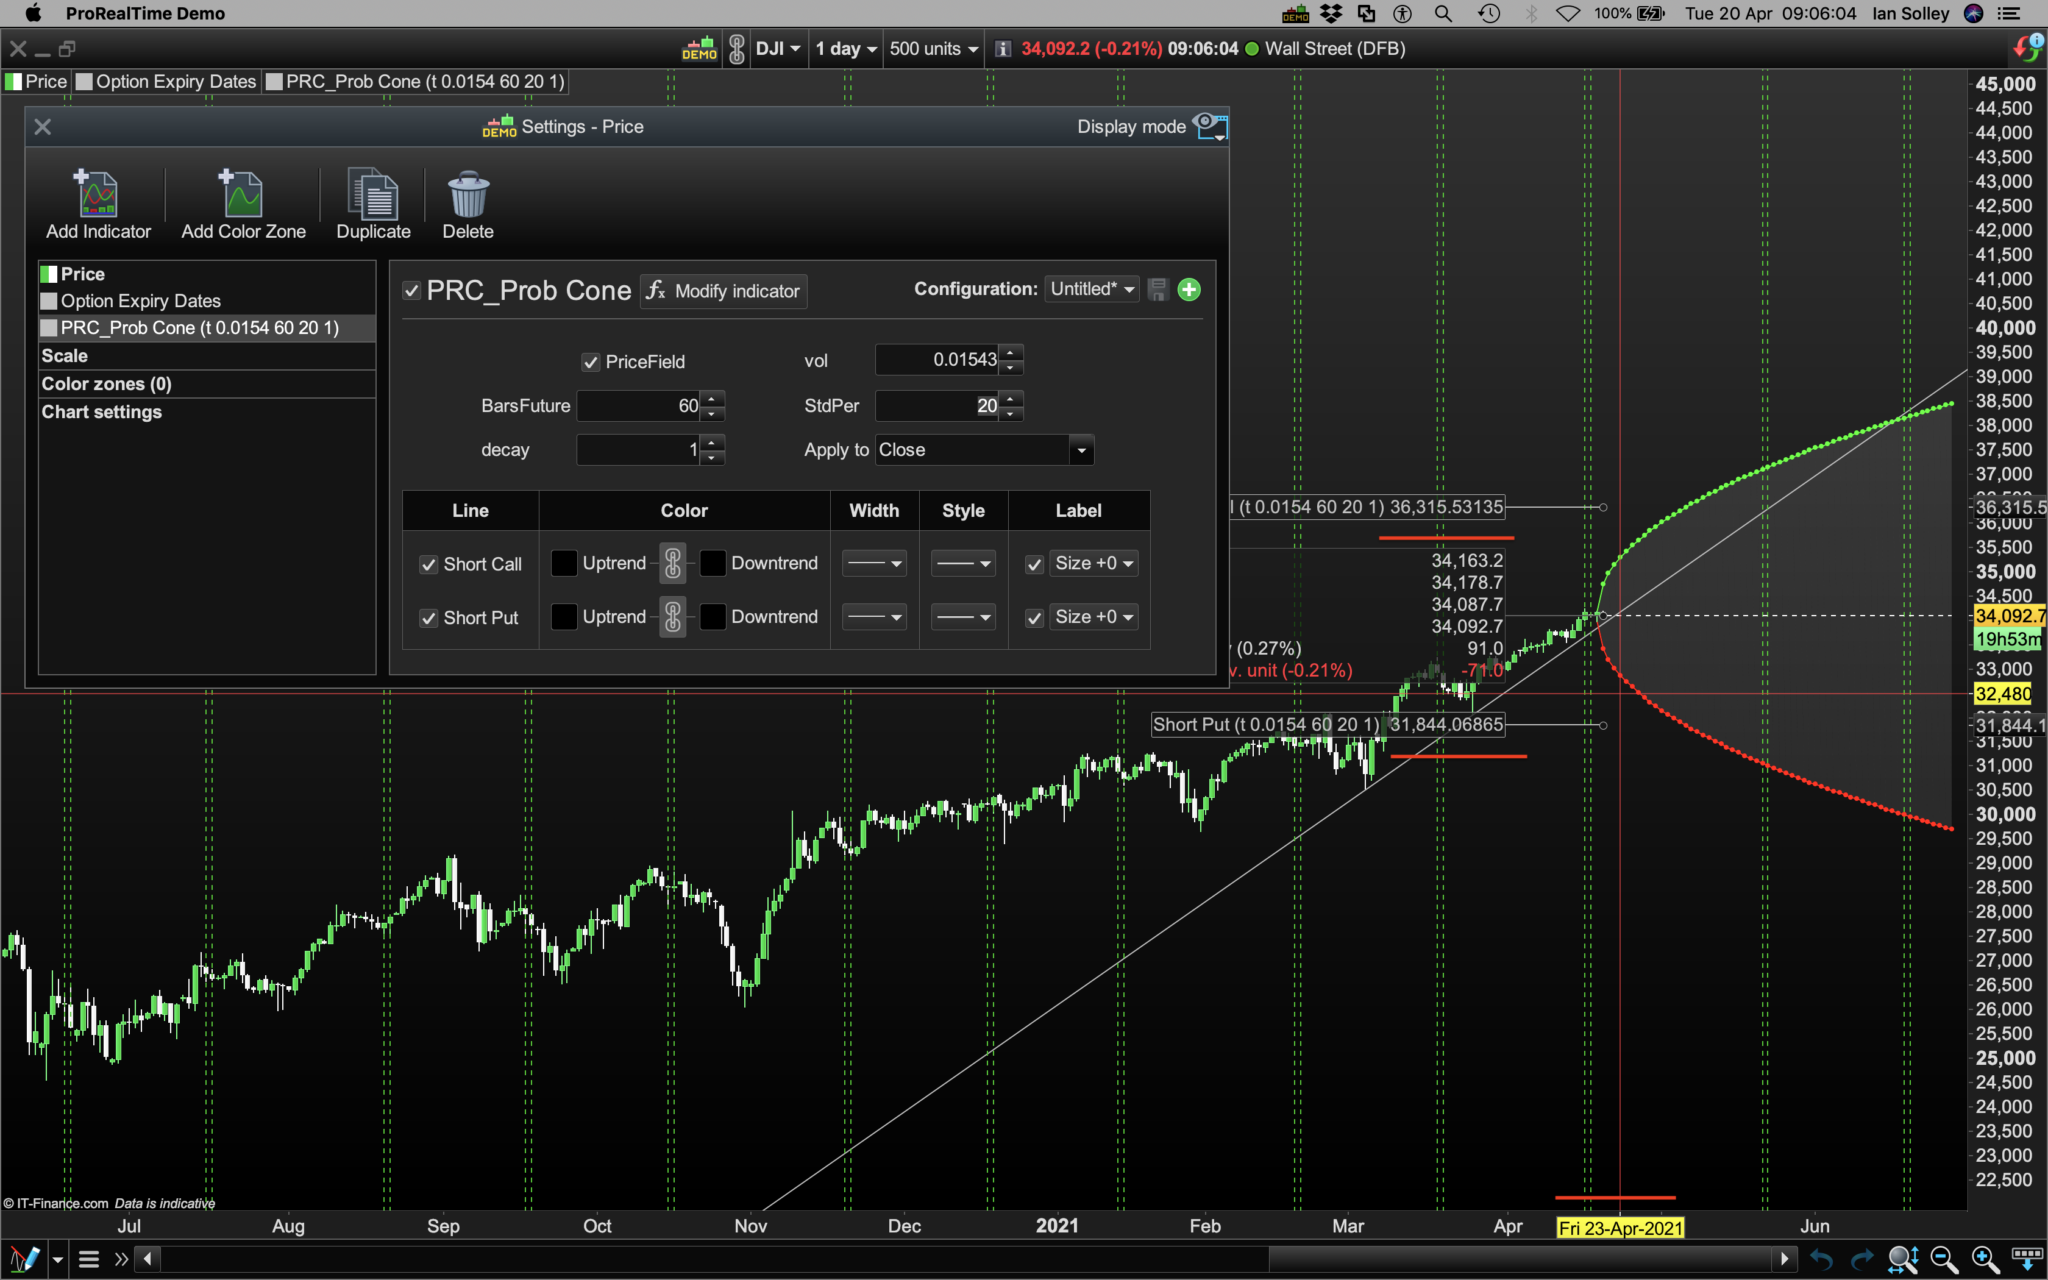2048x1280 pixels.
Task: Click the Add Indicator icon
Action: point(97,195)
